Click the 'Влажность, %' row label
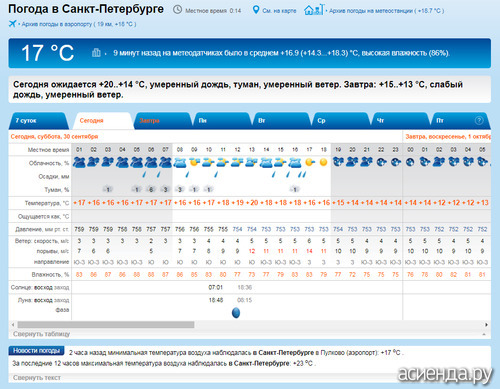 coord(50,275)
